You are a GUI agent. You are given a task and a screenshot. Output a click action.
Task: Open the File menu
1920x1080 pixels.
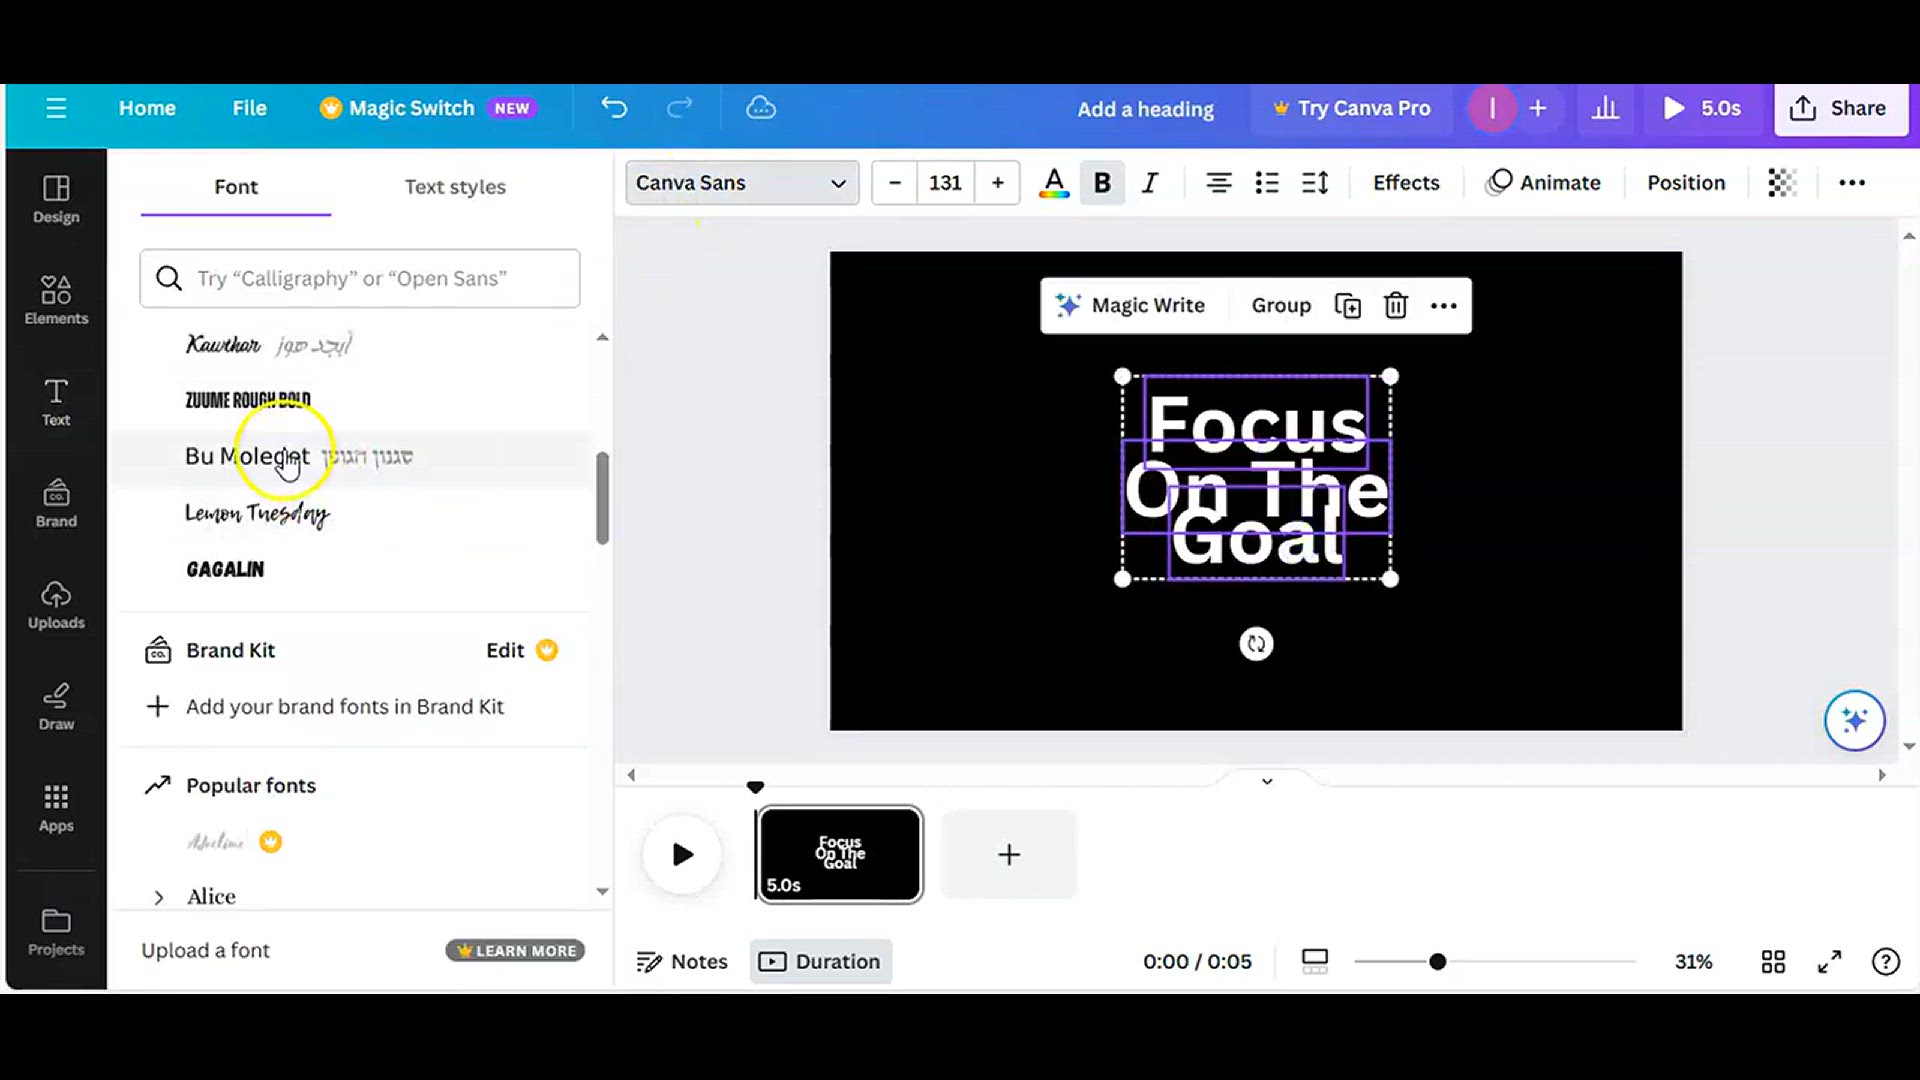(x=249, y=108)
